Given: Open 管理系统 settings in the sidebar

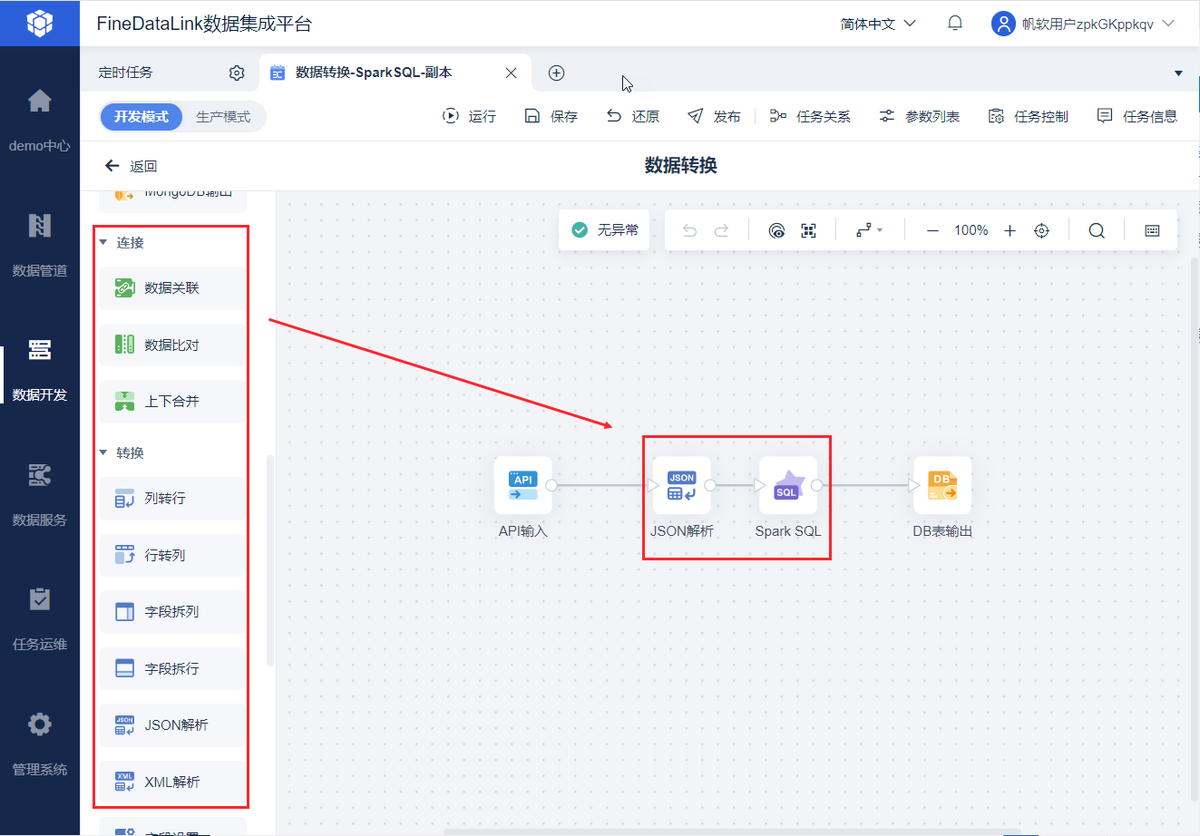Looking at the screenshot, I should (x=40, y=744).
